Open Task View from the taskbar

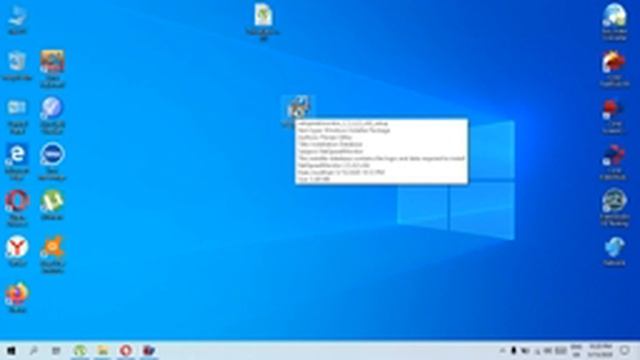click(x=56, y=351)
